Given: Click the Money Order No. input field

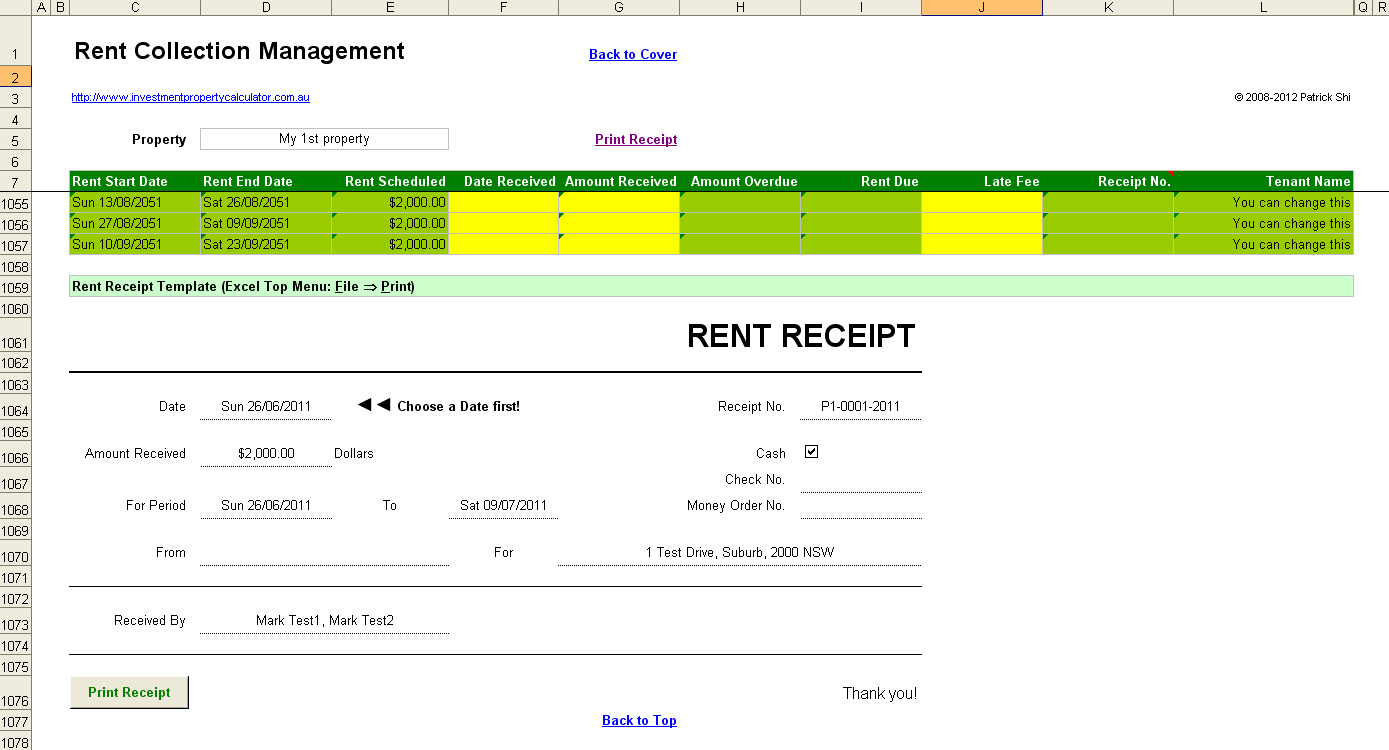Looking at the screenshot, I should 861,506.
